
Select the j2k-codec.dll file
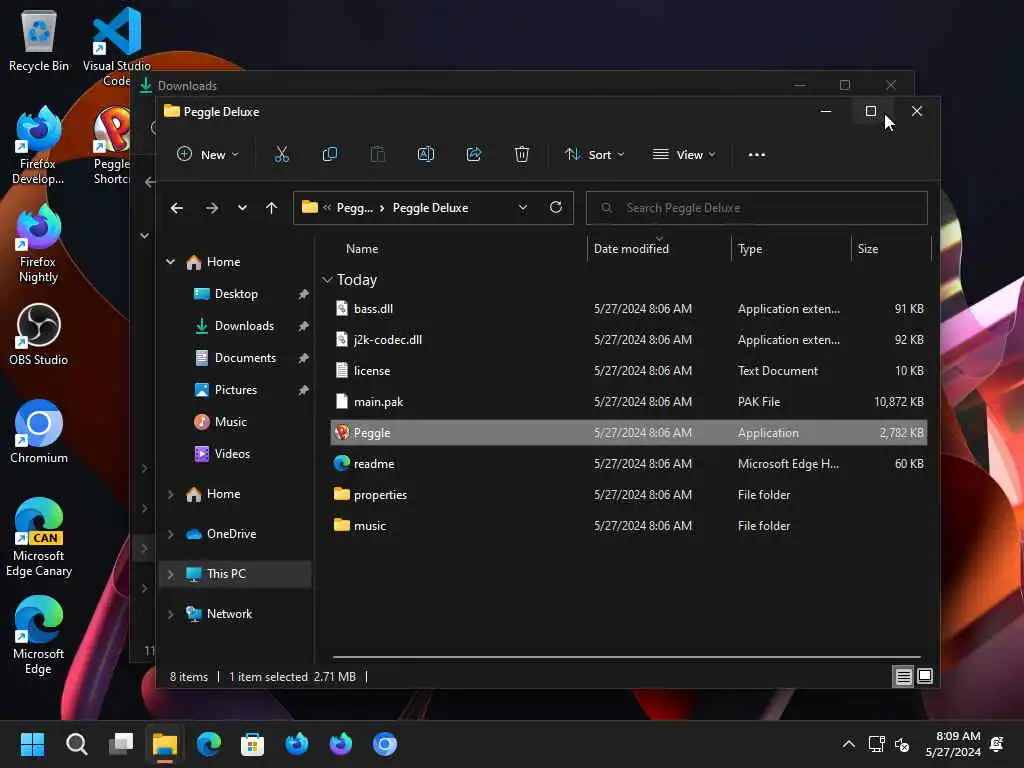pos(629,340)
